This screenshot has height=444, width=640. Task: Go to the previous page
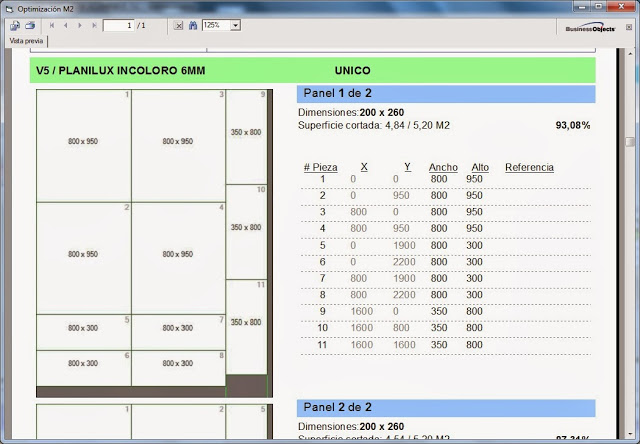click(66, 24)
